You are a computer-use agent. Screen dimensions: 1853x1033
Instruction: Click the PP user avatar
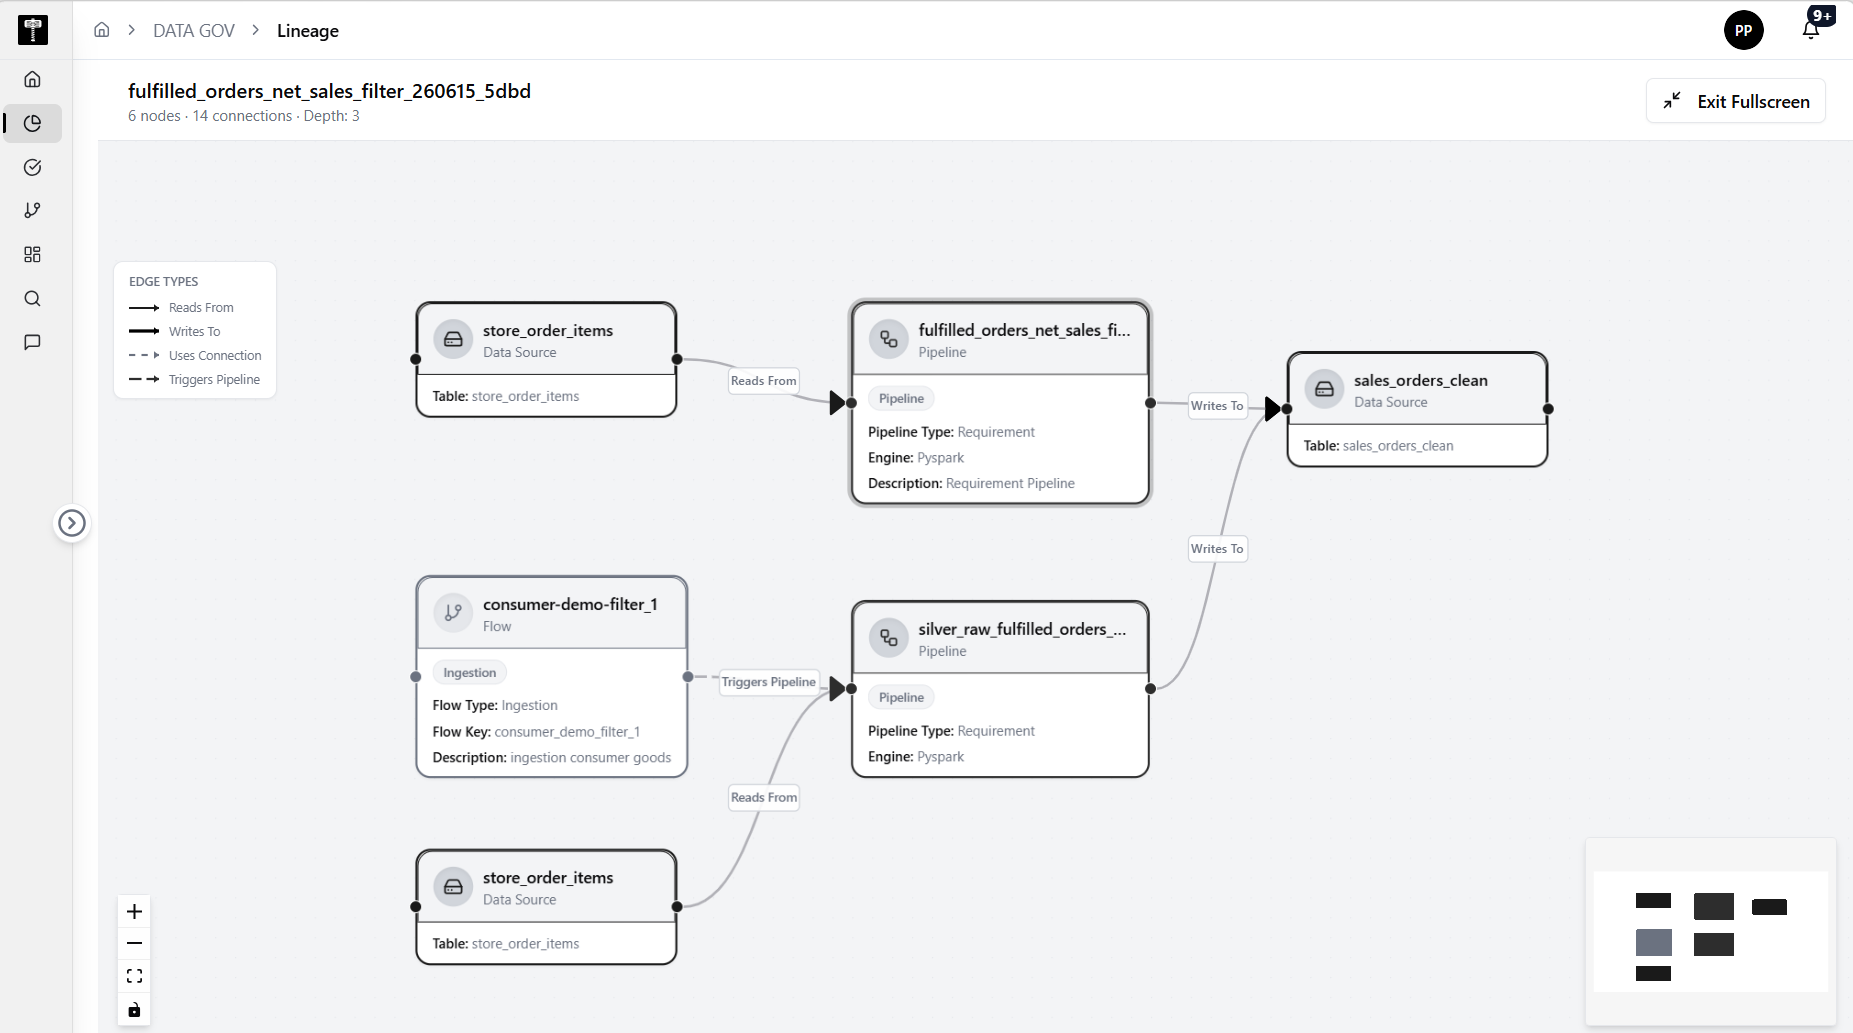click(1743, 30)
